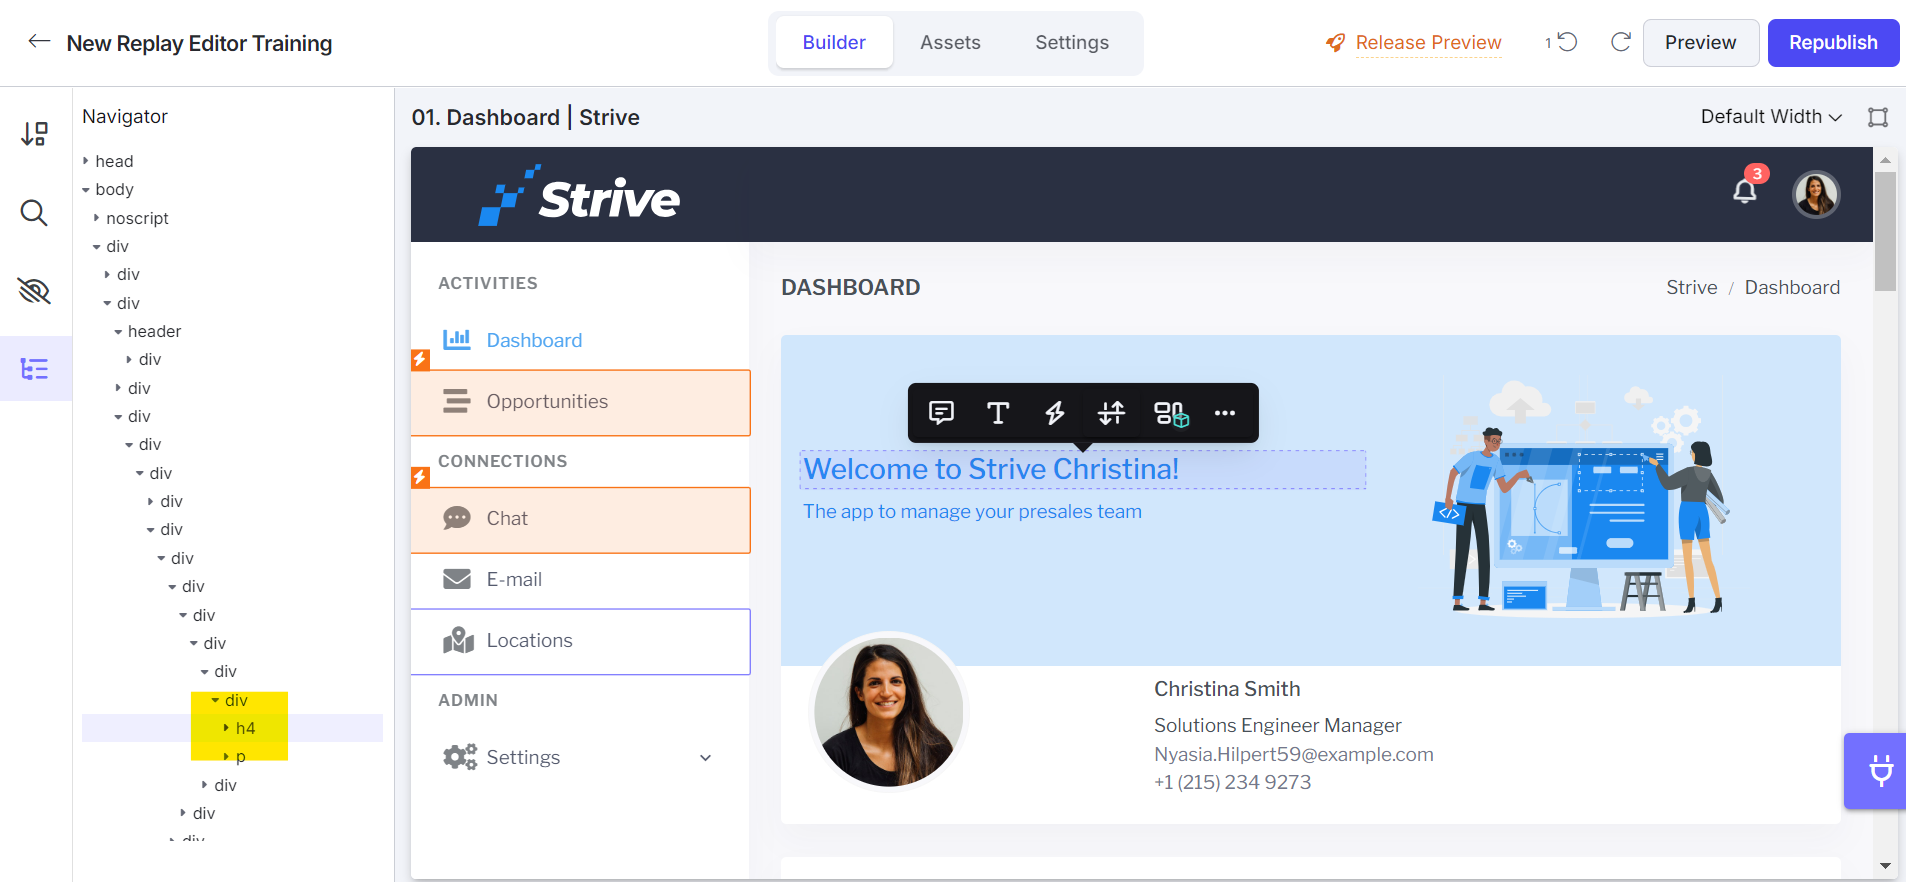Open Dashboard in the Strive menu
1906x882 pixels.
point(534,340)
